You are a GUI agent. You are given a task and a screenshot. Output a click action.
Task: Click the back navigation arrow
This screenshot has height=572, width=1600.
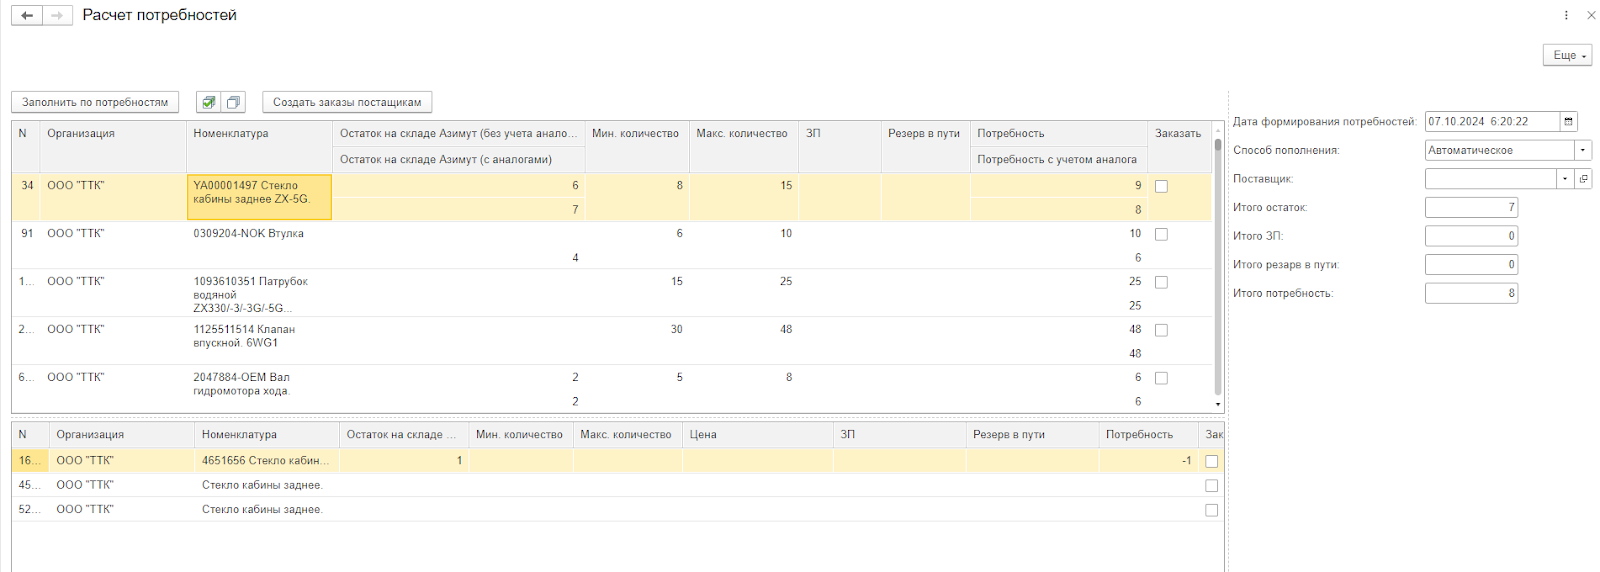click(x=27, y=16)
